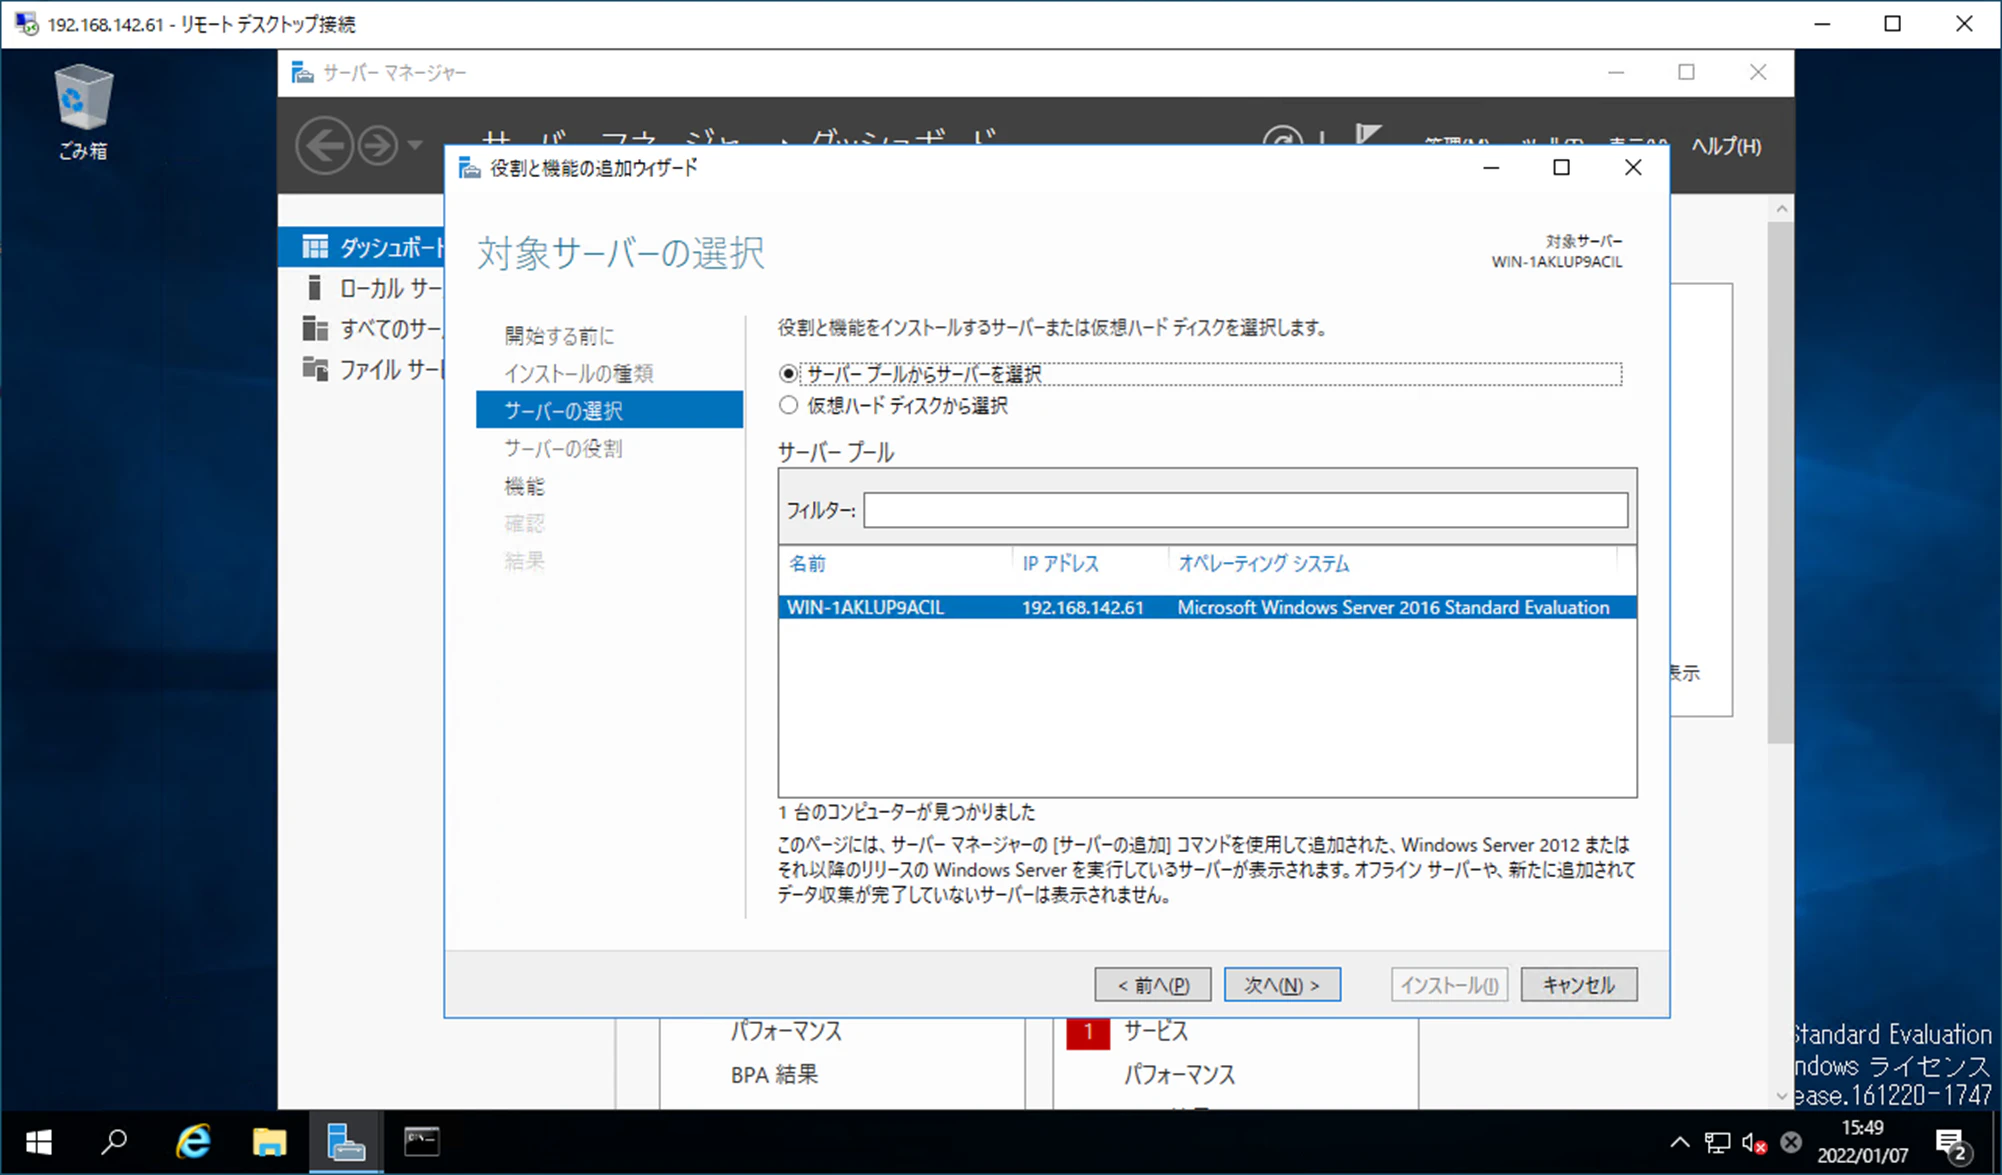Image resolution: width=2002 pixels, height=1175 pixels.
Task: Open notifications flag in Server Manager
Action: coord(1368,135)
